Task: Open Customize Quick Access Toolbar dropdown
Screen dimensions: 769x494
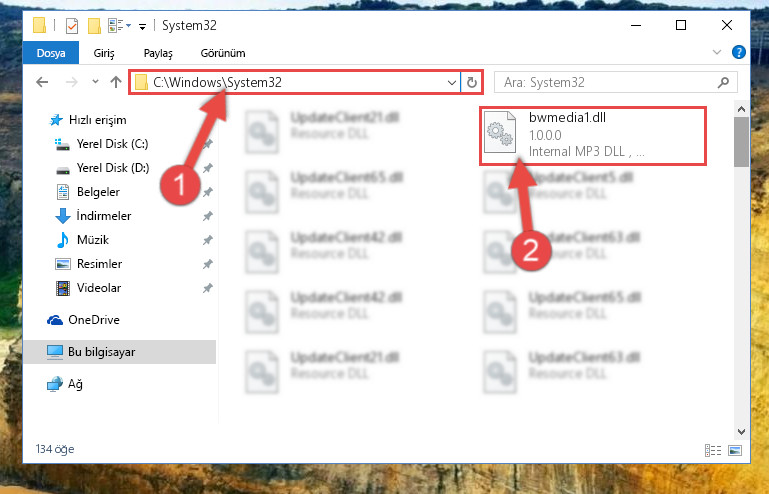Action: [x=142, y=26]
